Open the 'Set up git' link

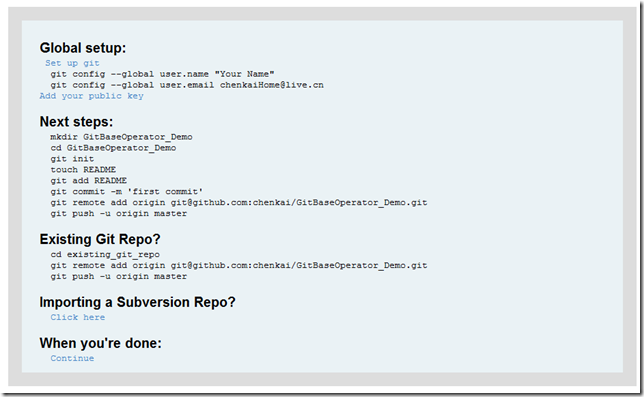[72, 63]
